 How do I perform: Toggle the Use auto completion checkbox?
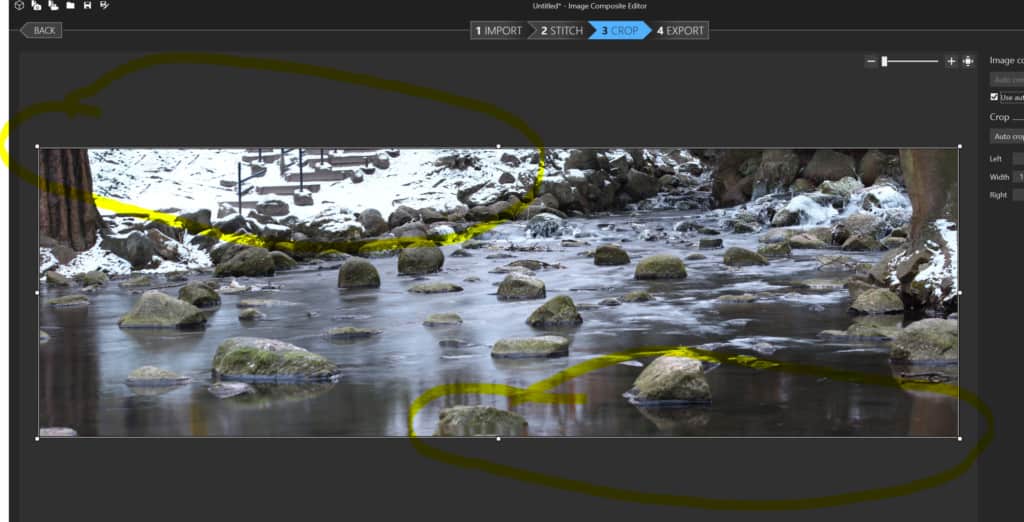coord(994,97)
